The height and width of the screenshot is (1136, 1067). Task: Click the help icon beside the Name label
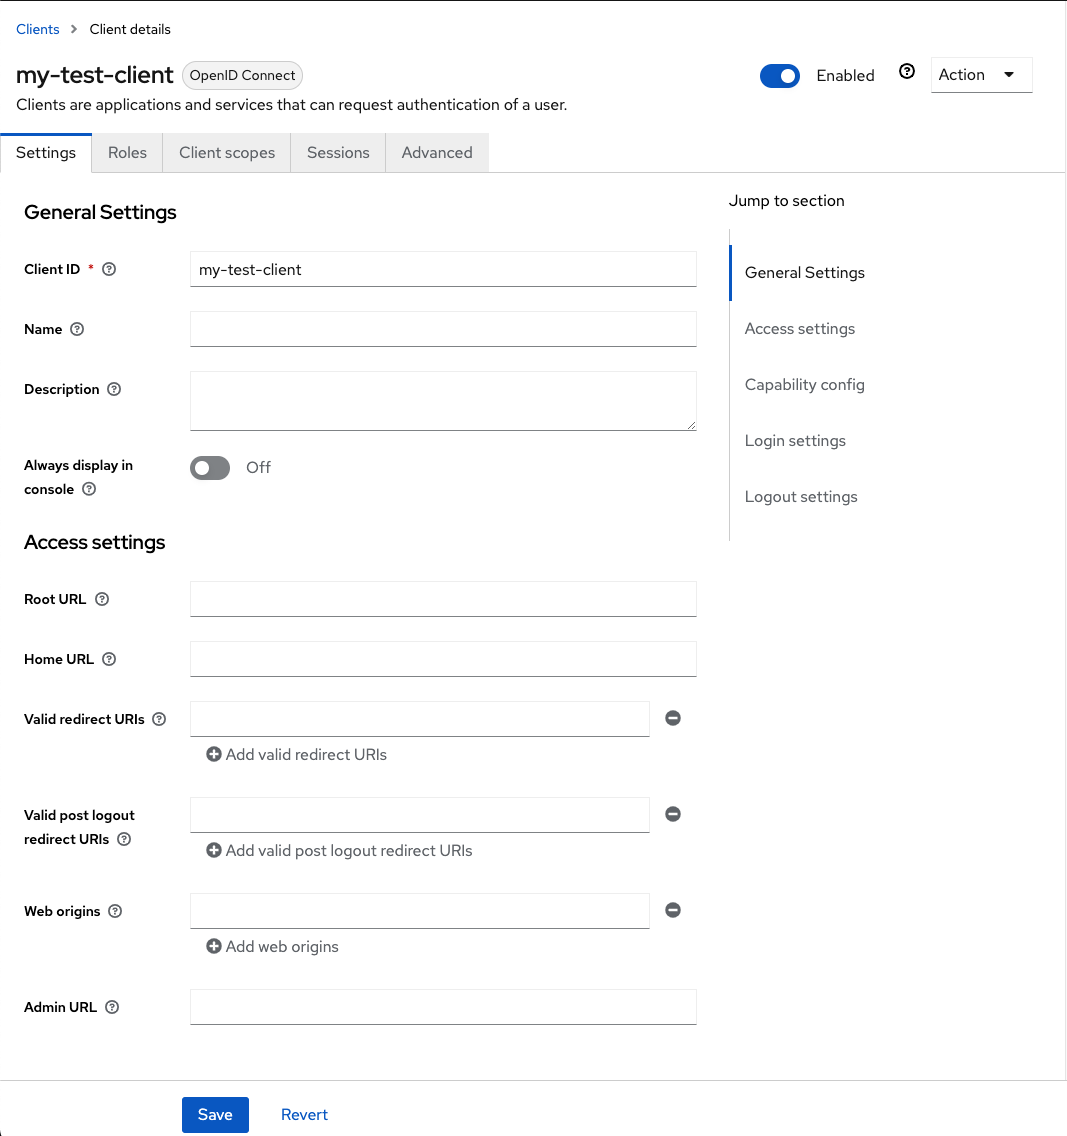[x=77, y=329]
